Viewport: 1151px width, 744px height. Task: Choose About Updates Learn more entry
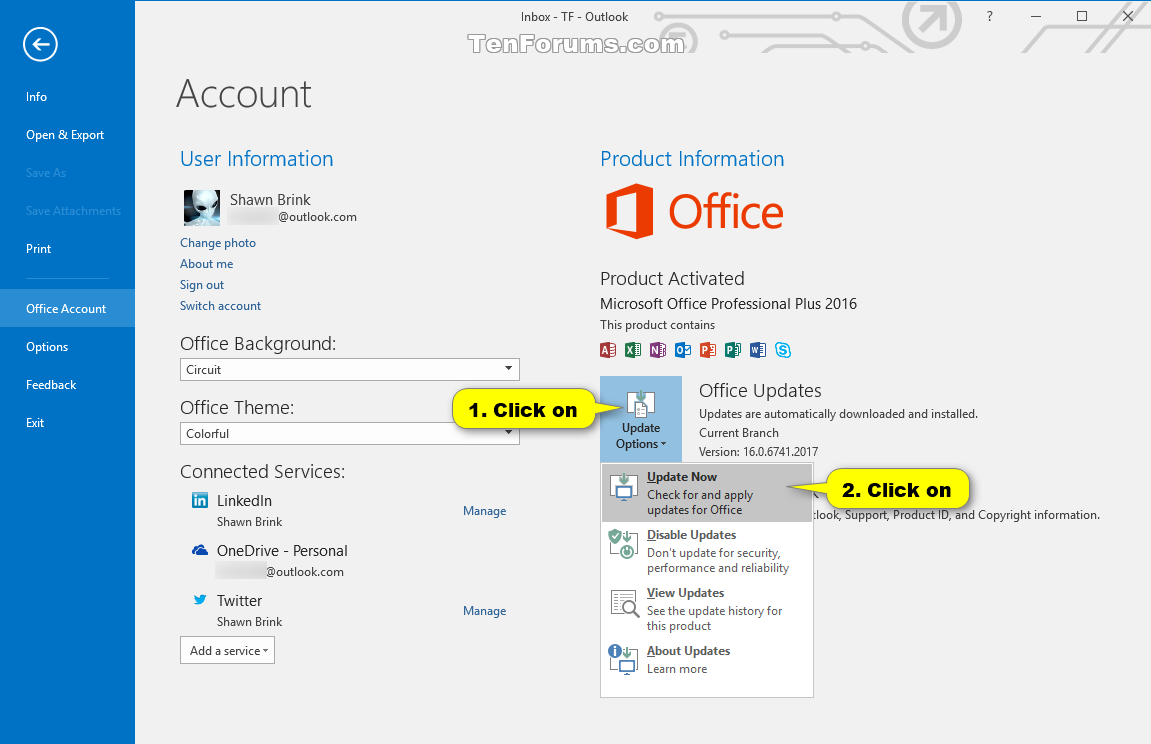707,659
